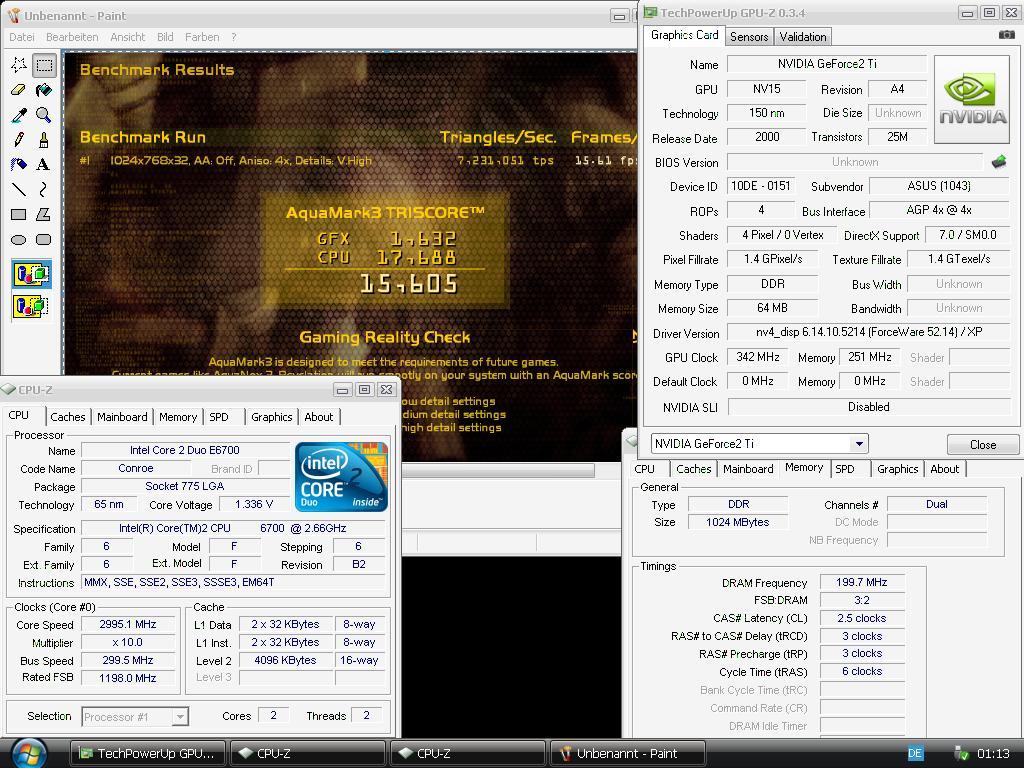
Task: Click the Specification field Intel(R) Core(TM)2 CPU
Action: pyautogui.click(x=233, y=528)
